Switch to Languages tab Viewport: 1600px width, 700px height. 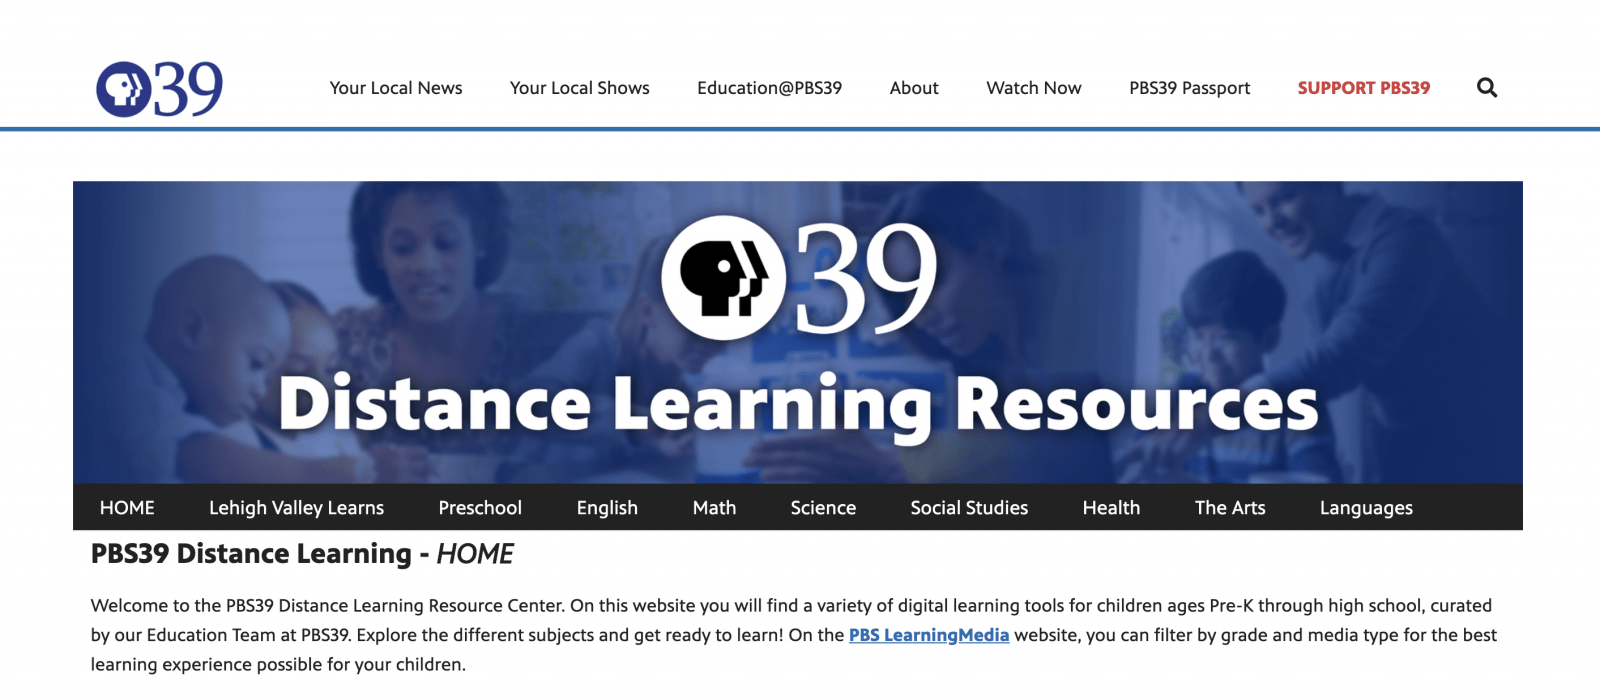(x=1366, y=508)
